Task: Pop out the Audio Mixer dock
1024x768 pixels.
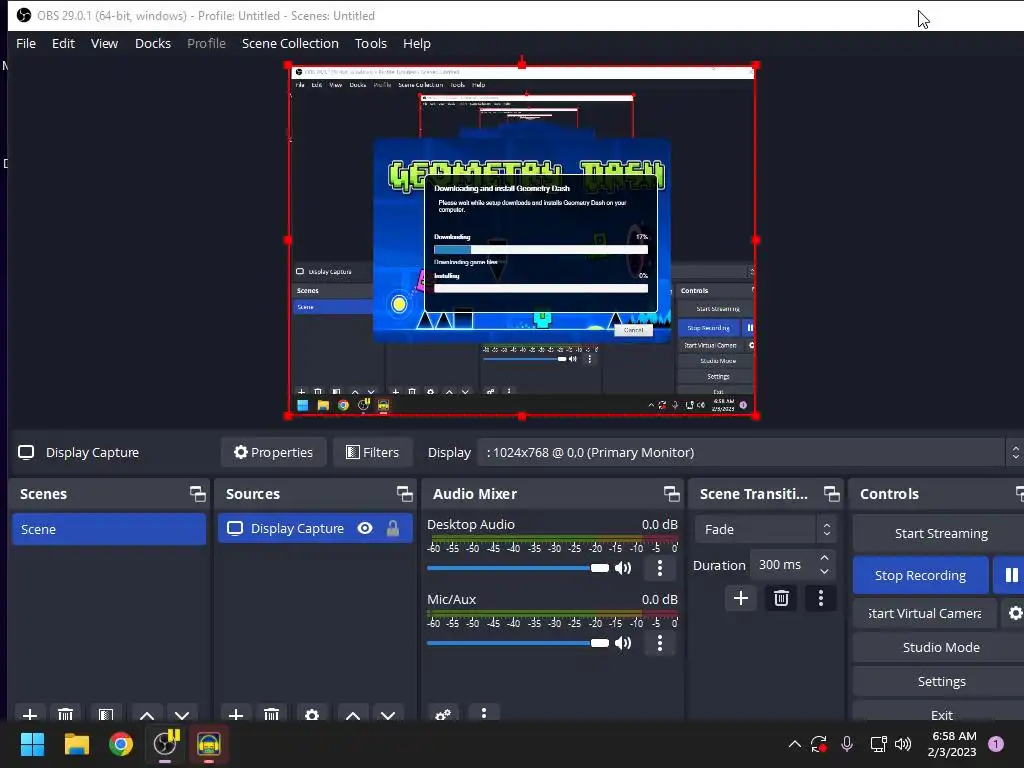Action: 671,494
